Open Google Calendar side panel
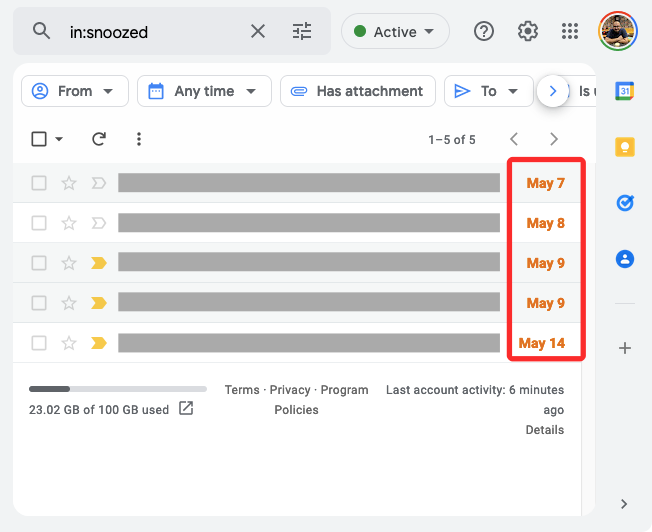The image size is (652, 532). (625, 91)
